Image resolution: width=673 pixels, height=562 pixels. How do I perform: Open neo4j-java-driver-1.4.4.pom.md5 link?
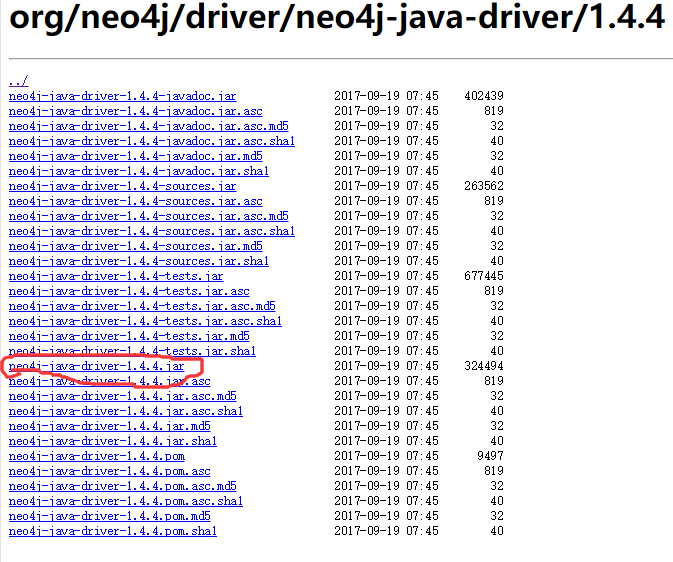click(109, 516)
